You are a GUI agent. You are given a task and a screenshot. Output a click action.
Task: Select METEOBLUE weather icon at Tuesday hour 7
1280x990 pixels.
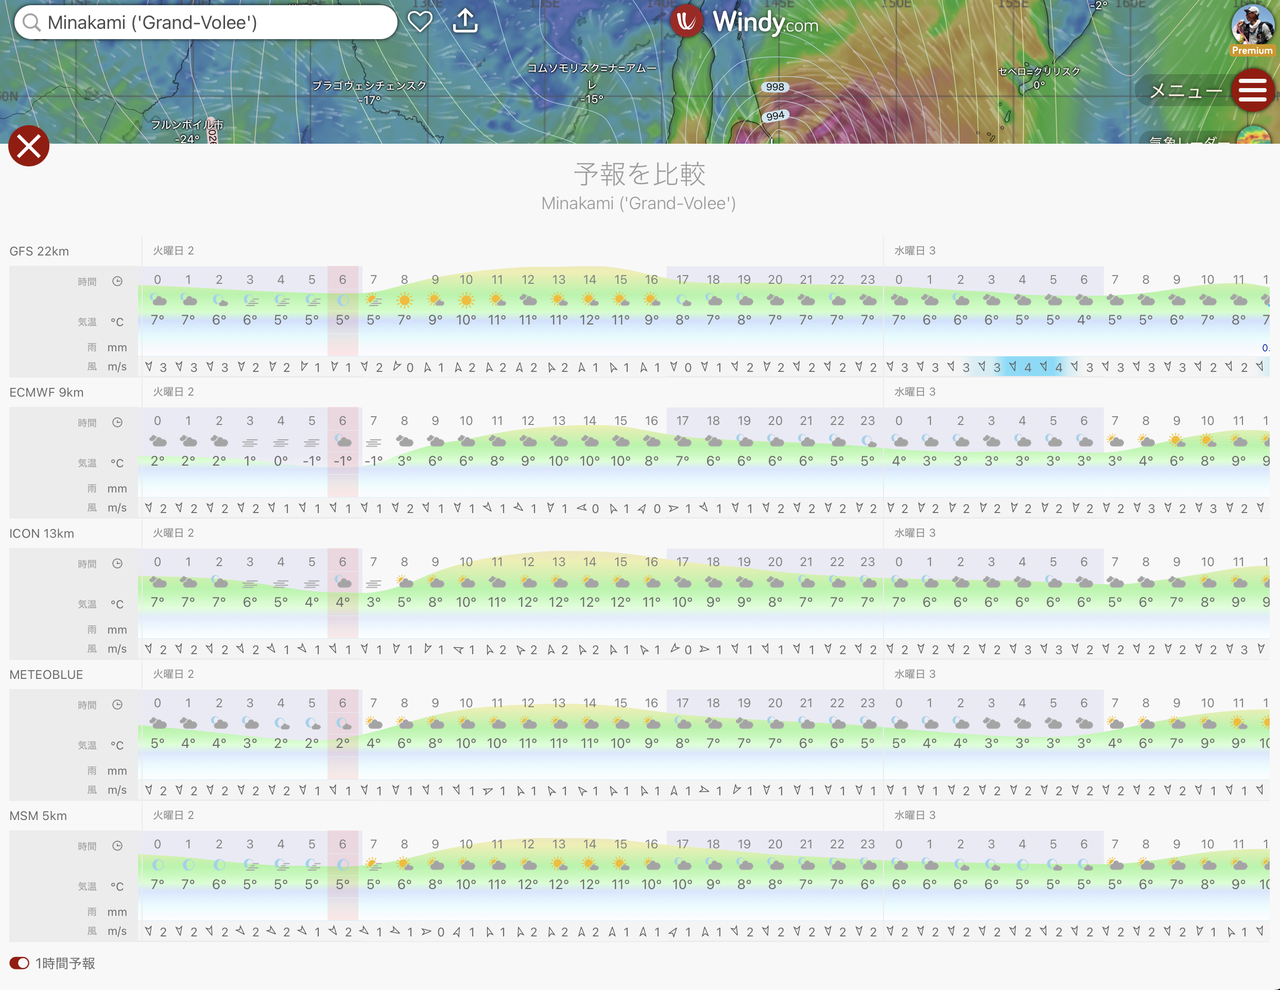pyautogui.click(x=373, y=723)
